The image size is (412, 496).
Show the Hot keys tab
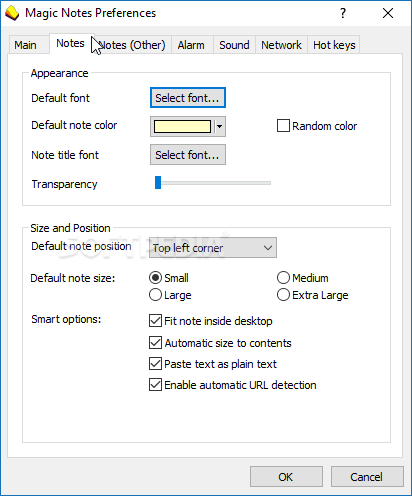pyautogui.click(x=334, y=45)
